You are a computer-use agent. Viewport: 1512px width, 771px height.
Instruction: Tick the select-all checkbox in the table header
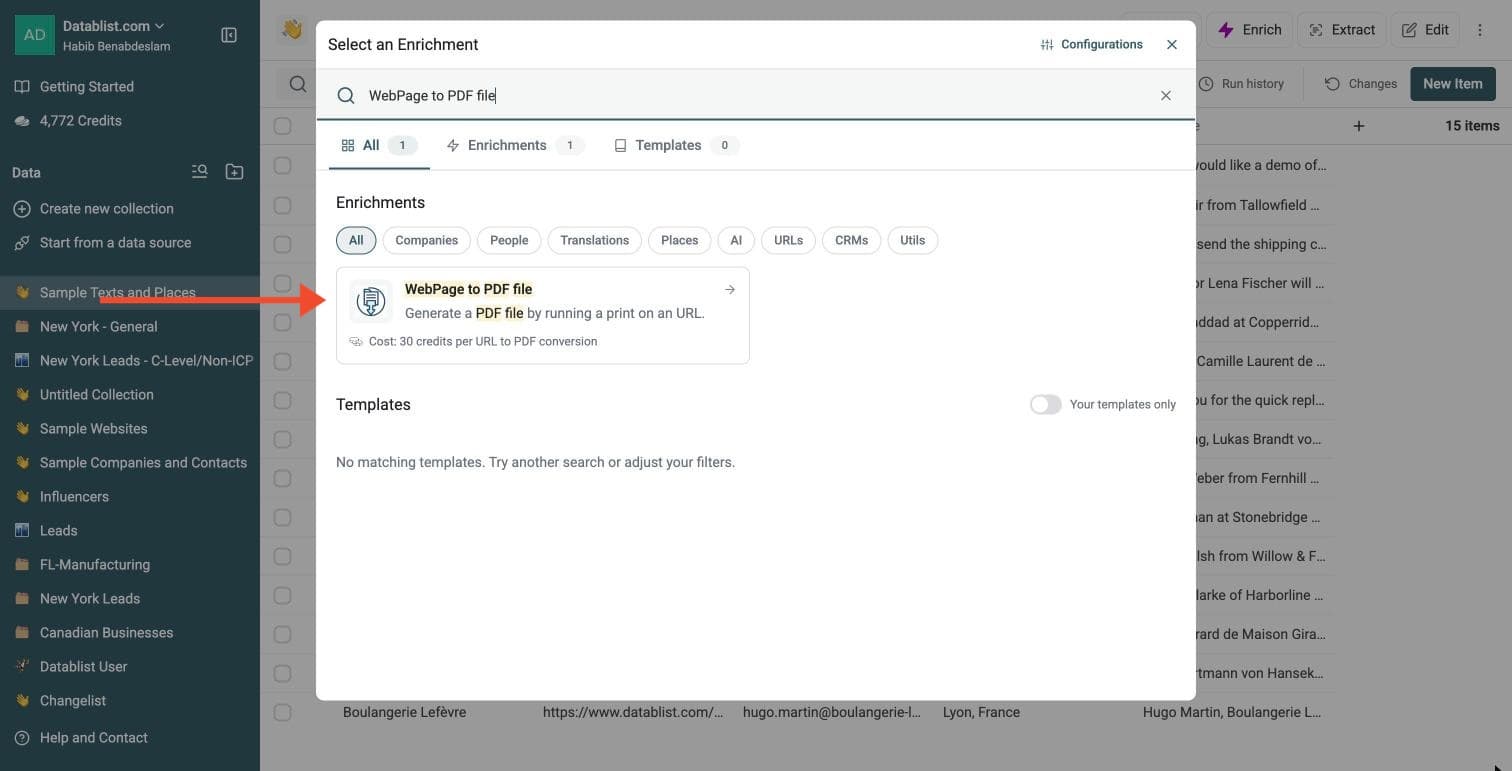point(283,126)
